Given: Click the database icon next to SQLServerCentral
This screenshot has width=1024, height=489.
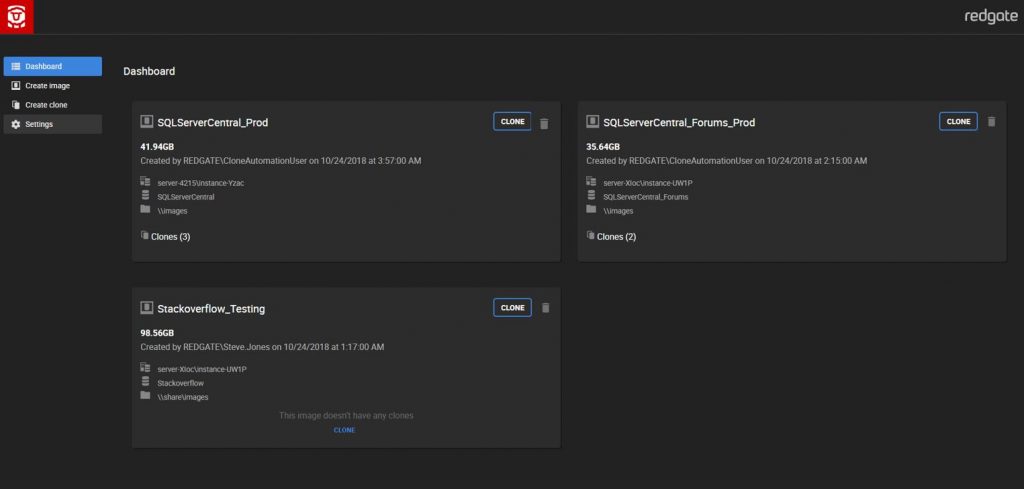Looking at the screenshot, I should 145,195.
